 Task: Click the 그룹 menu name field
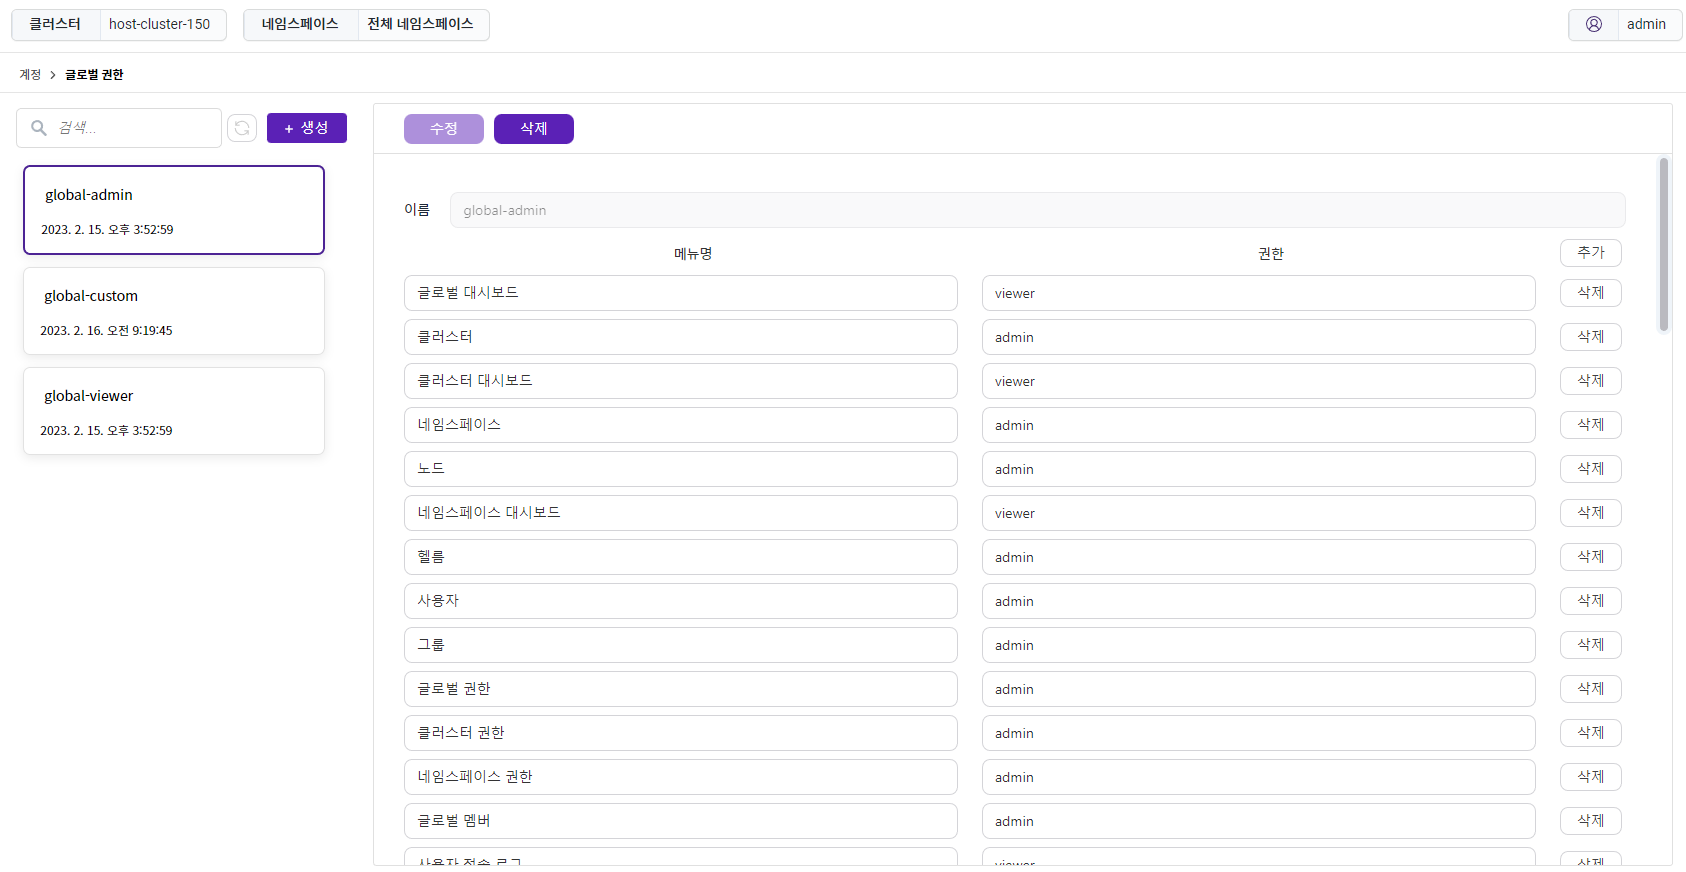tap(681, 645)
